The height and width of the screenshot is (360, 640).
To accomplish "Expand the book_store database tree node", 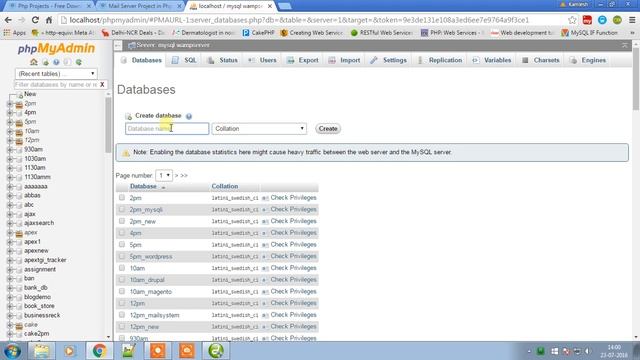I will 10,306.
